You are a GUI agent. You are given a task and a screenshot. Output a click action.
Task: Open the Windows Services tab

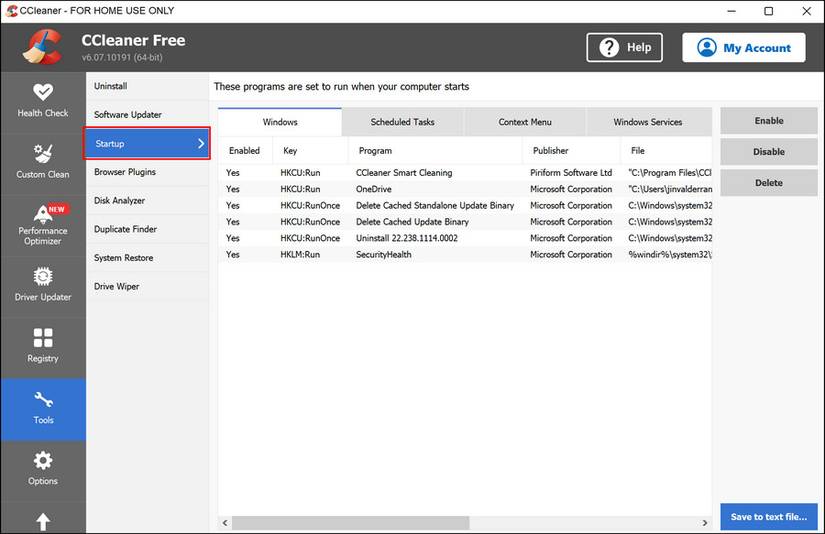click(647, 122)
